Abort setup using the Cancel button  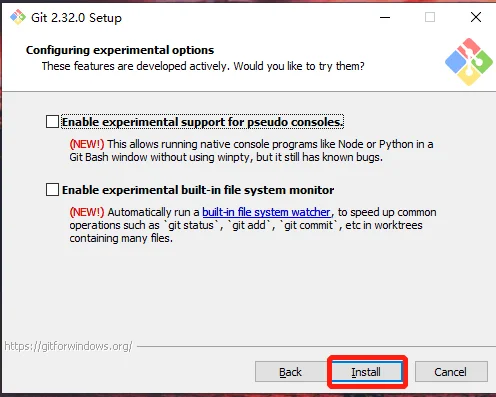coord(451,372)
